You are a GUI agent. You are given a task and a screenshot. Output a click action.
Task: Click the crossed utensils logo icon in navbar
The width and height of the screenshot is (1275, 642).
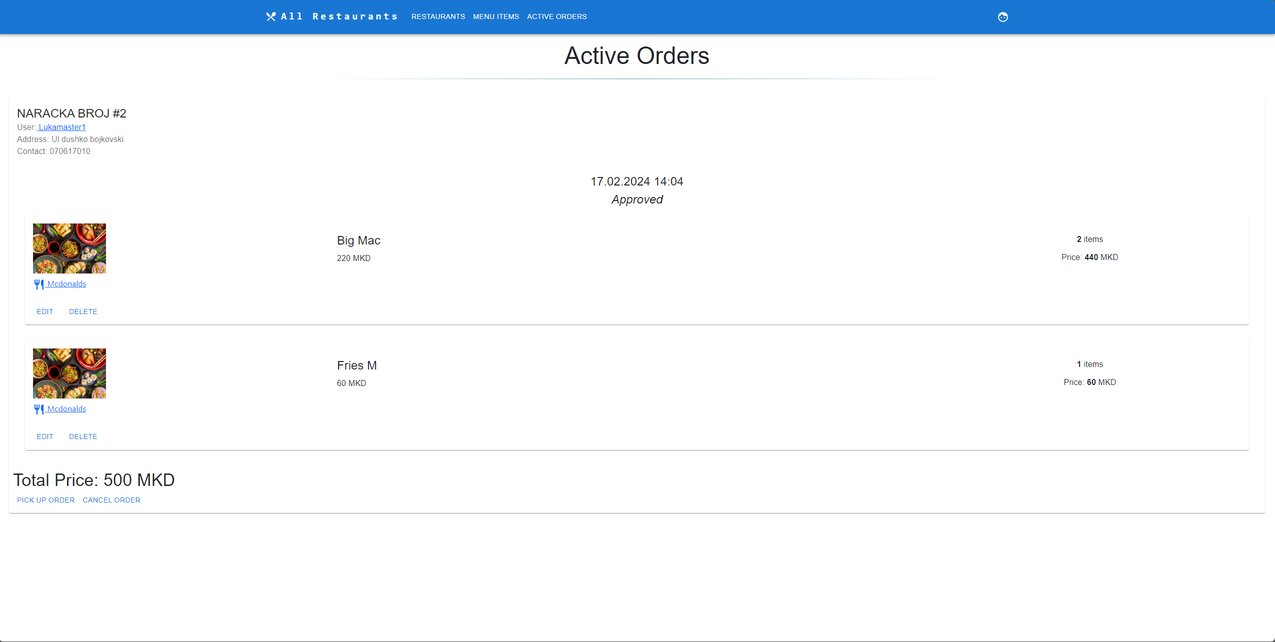(271, 16)
